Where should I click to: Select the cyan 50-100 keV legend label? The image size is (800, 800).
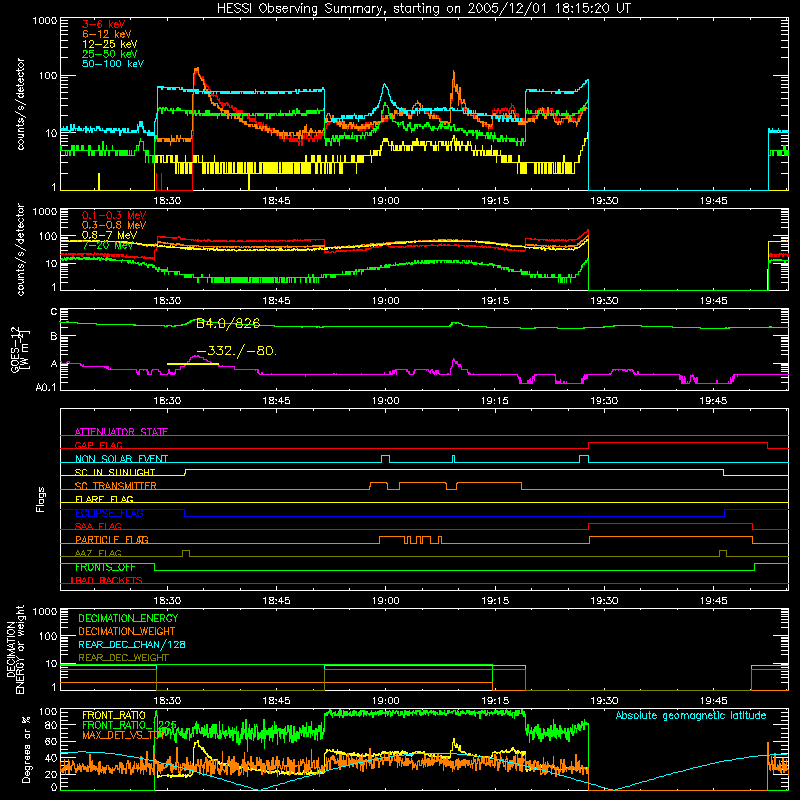pyautogui.click(x=113, y=64)
